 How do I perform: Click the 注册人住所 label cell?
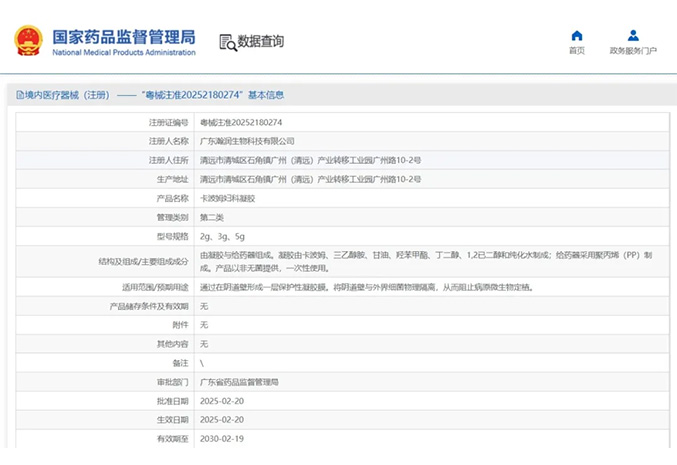(105, 160)
